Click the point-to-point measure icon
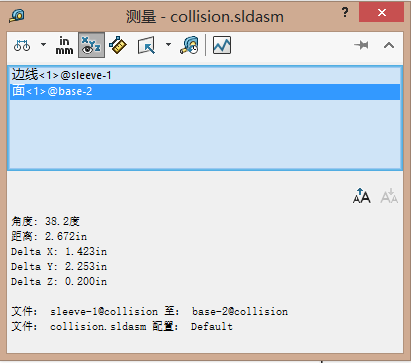Viewport: 411px width, 363px height. 118,45
